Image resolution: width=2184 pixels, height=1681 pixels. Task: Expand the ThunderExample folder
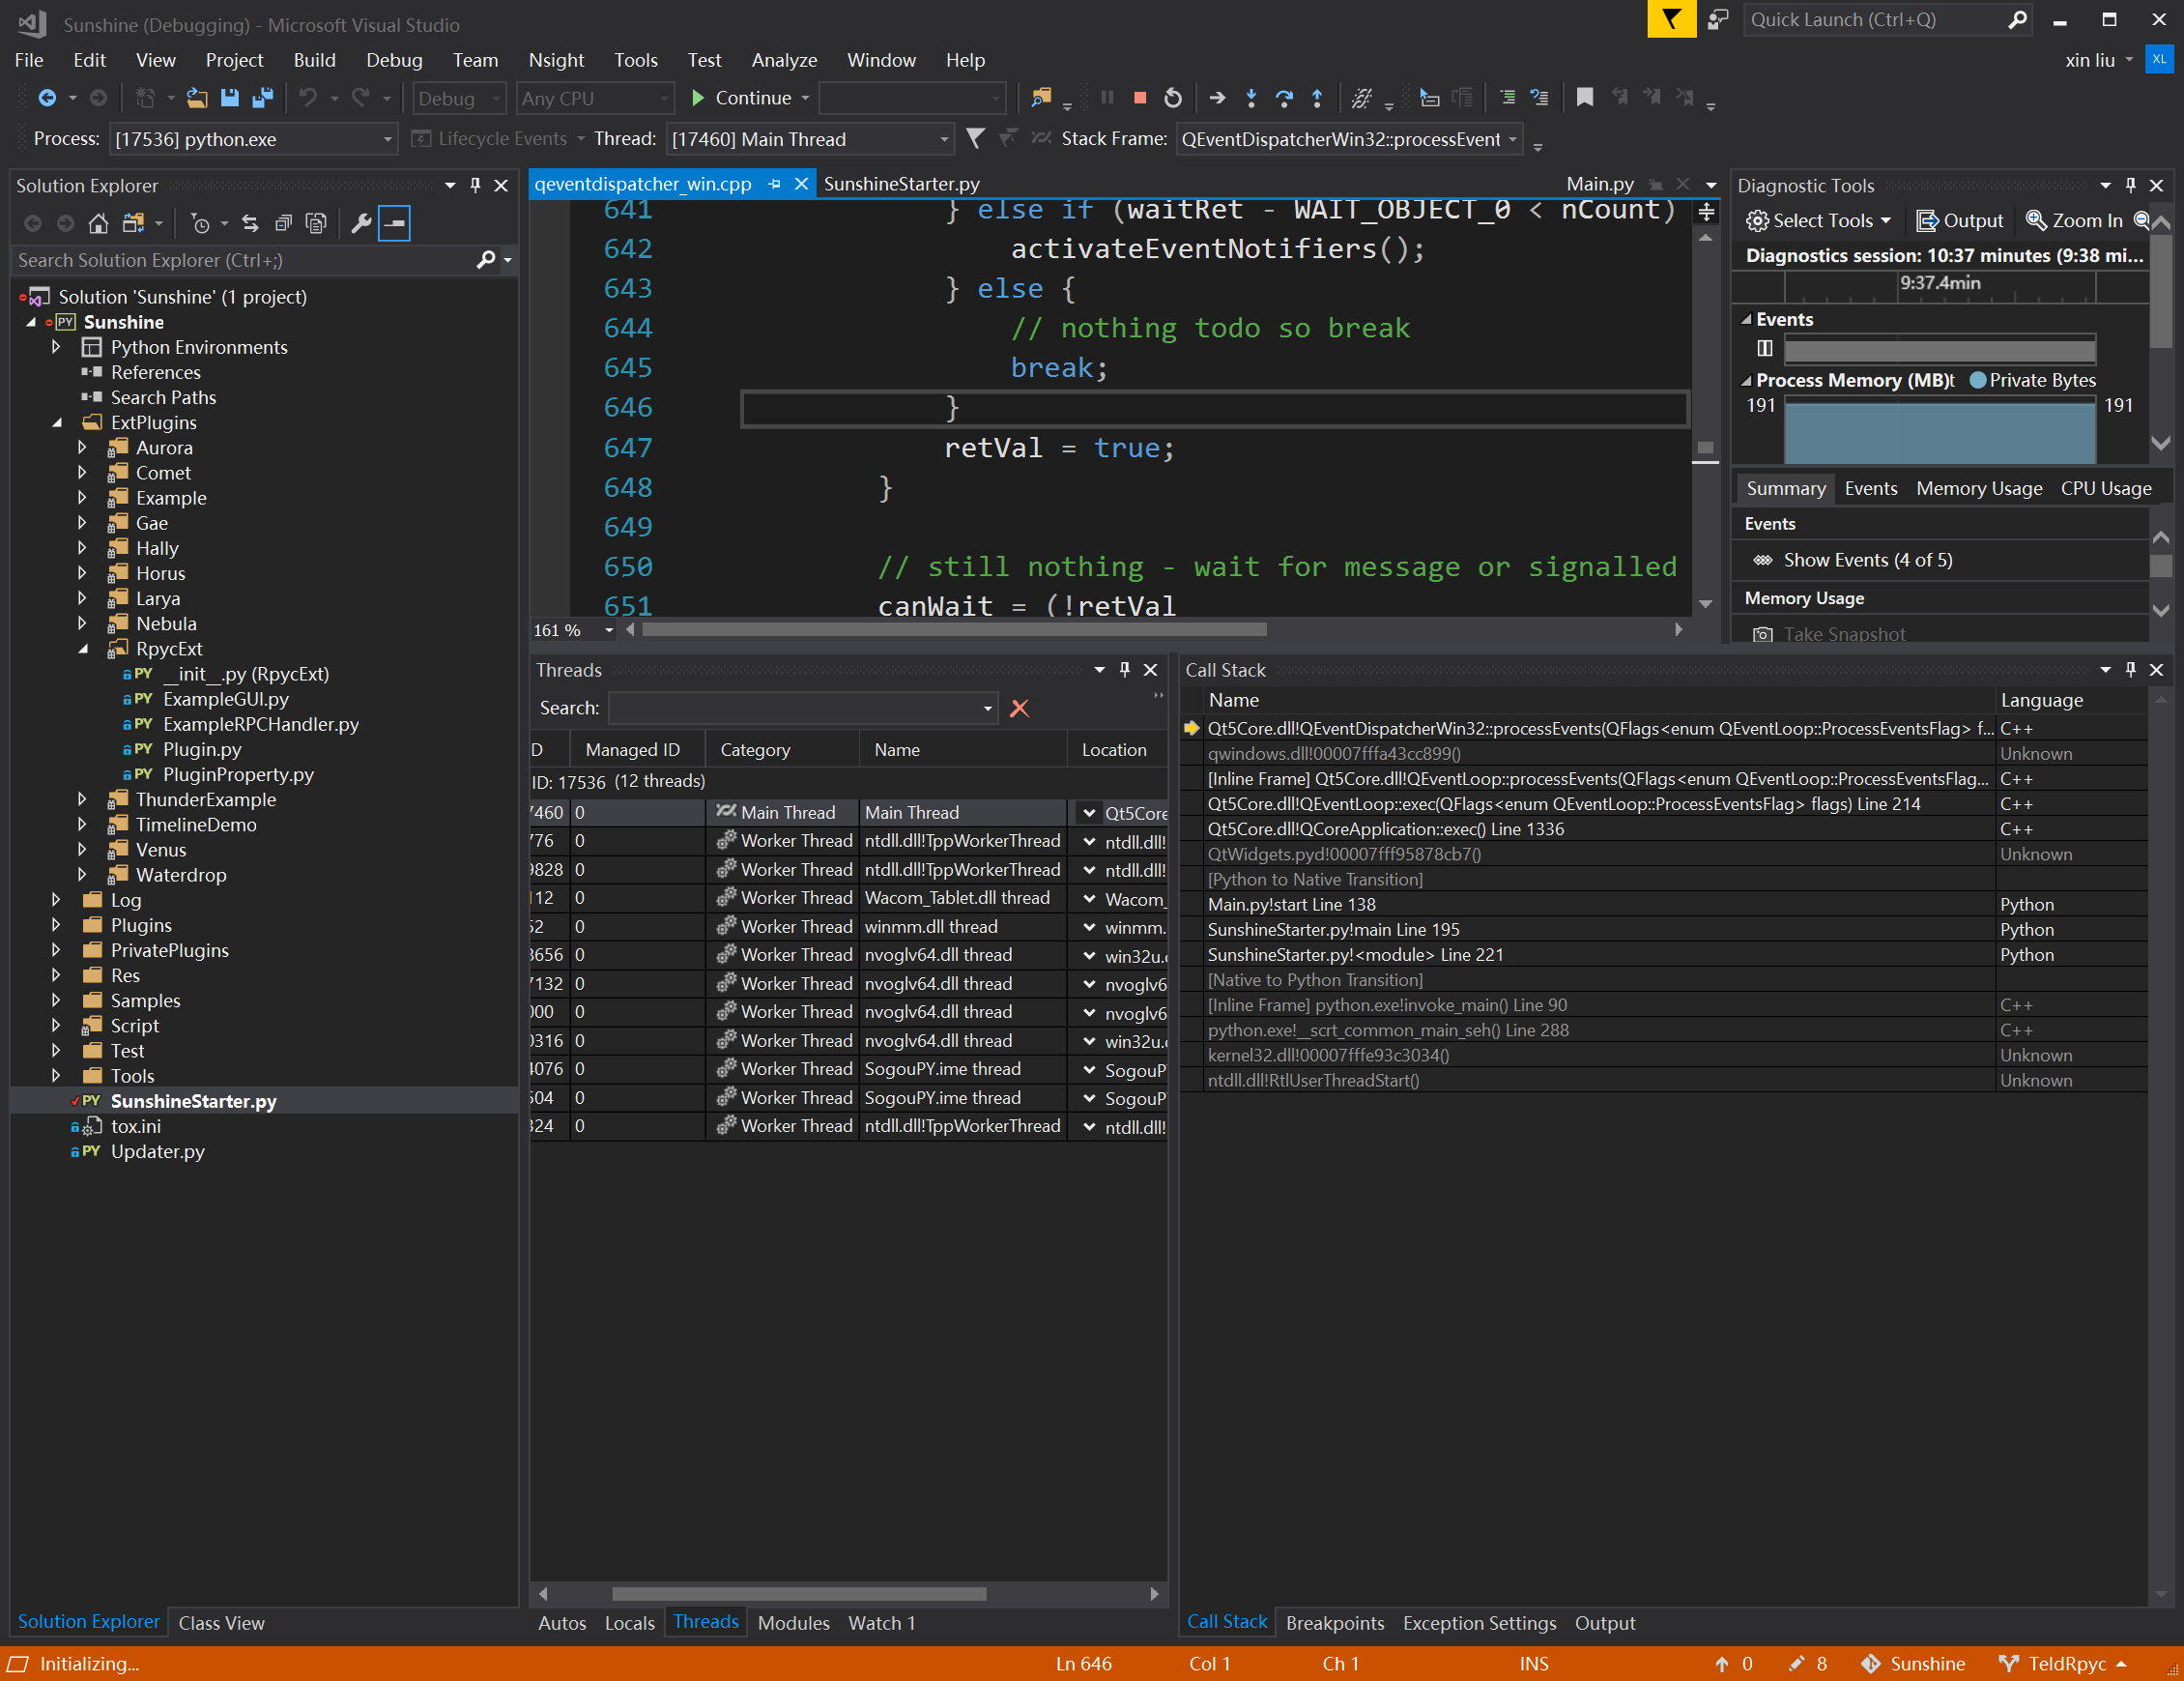pyautogui.click(x=82, y=800)
